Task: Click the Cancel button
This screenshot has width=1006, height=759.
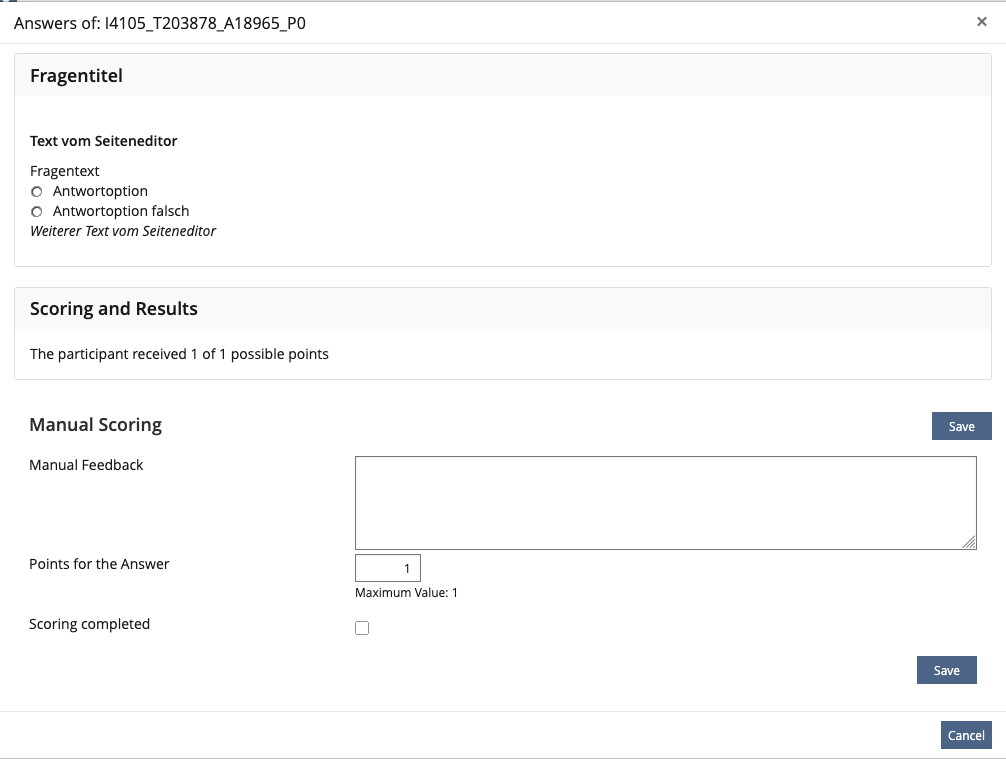Action: tap(965, 734)
